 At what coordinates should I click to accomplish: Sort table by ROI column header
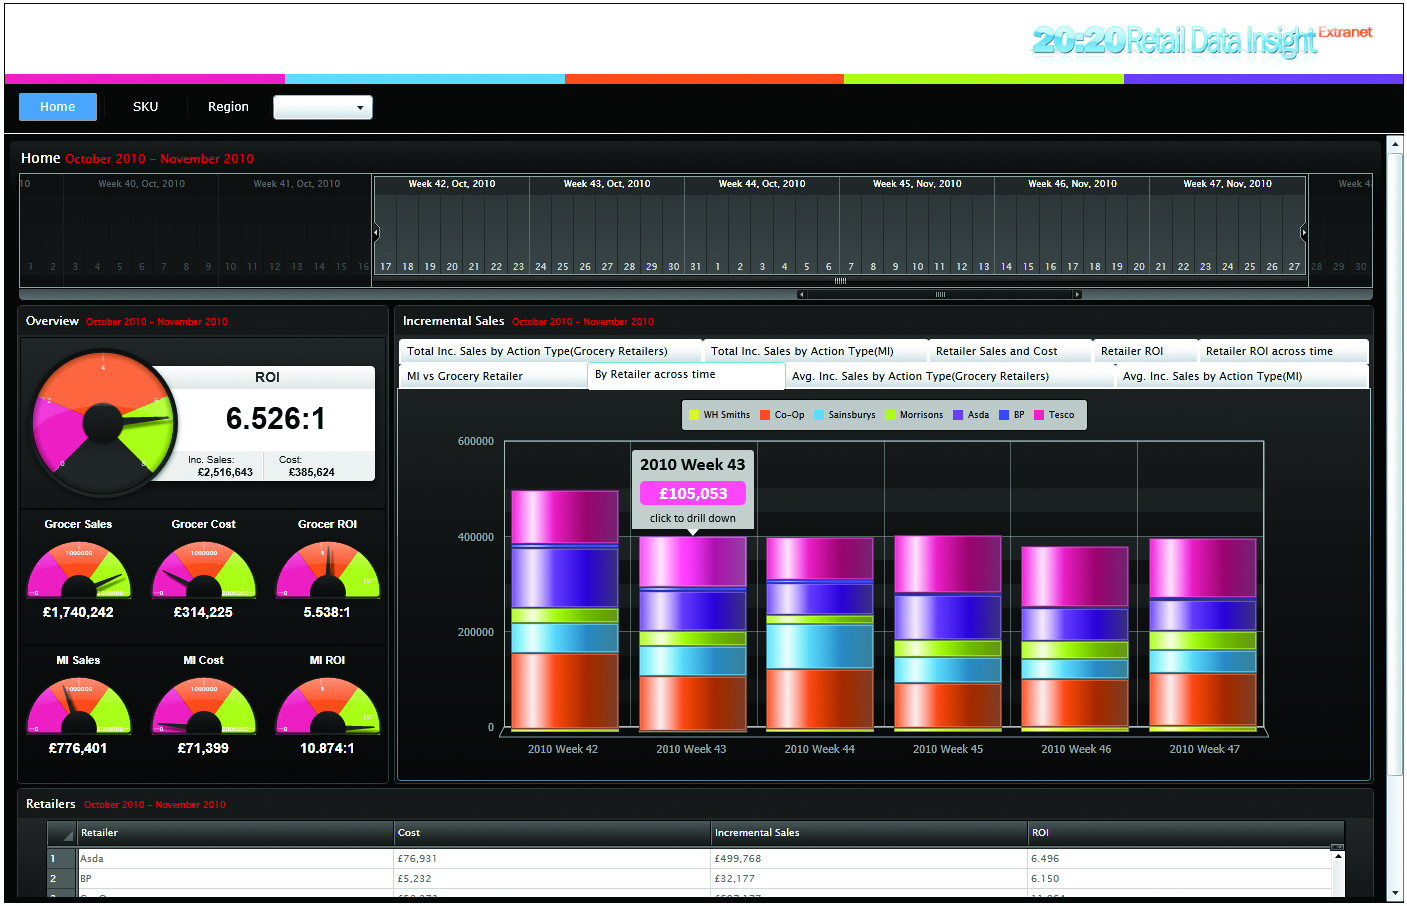pos(1186,833)
